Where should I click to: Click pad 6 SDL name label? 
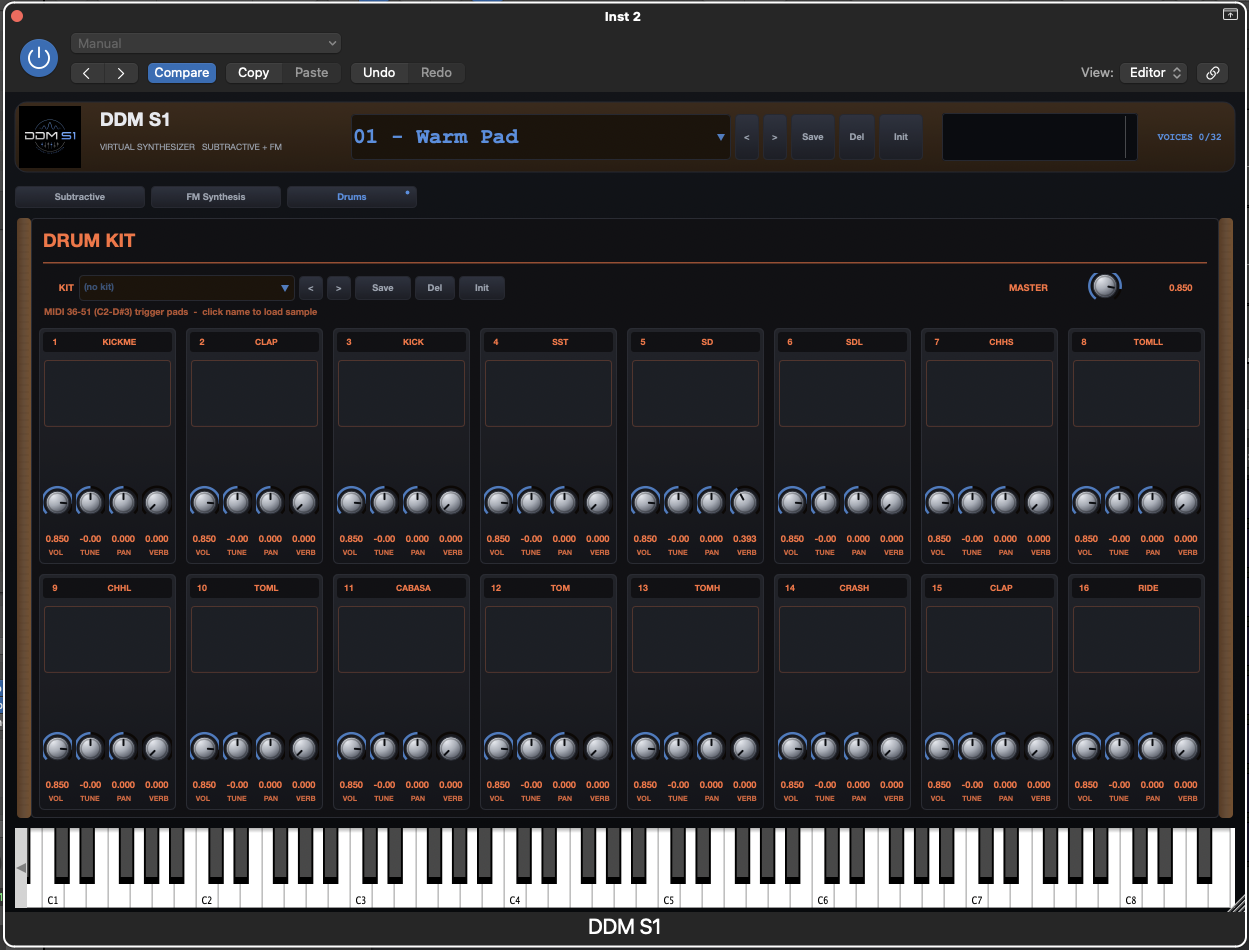pyautogui.click(x=854, y=342)
